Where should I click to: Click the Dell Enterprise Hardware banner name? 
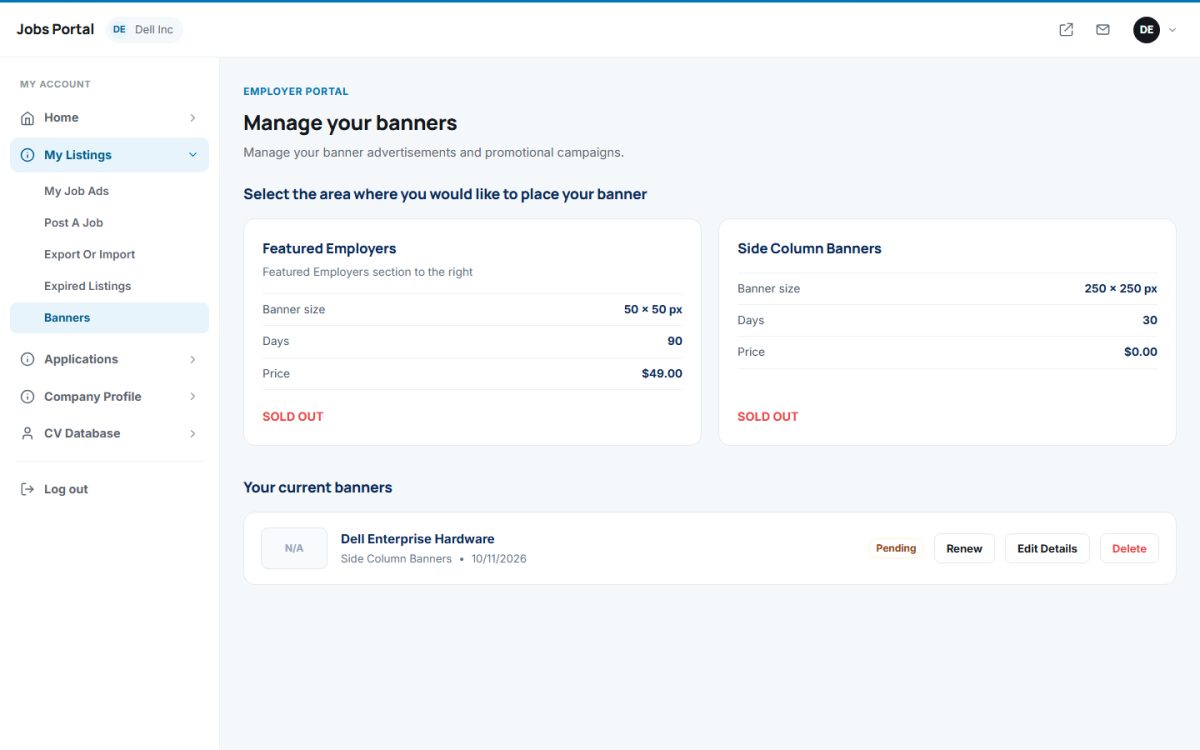coord(417,539)
